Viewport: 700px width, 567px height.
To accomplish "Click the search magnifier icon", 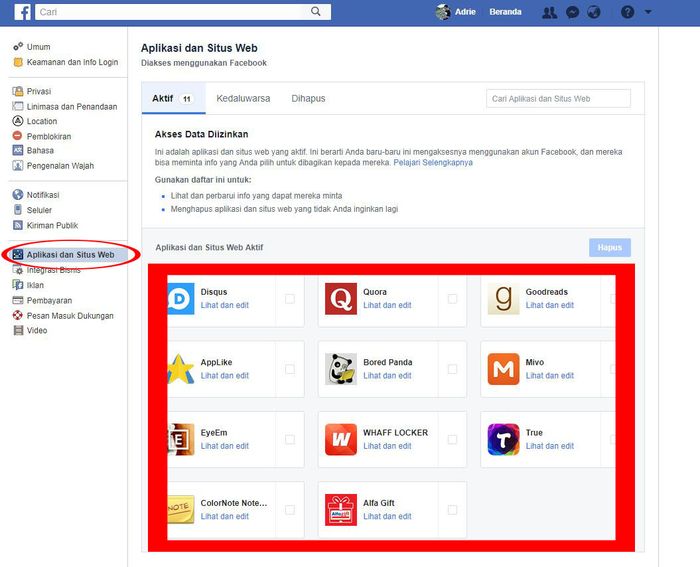I will pos(316,12).
